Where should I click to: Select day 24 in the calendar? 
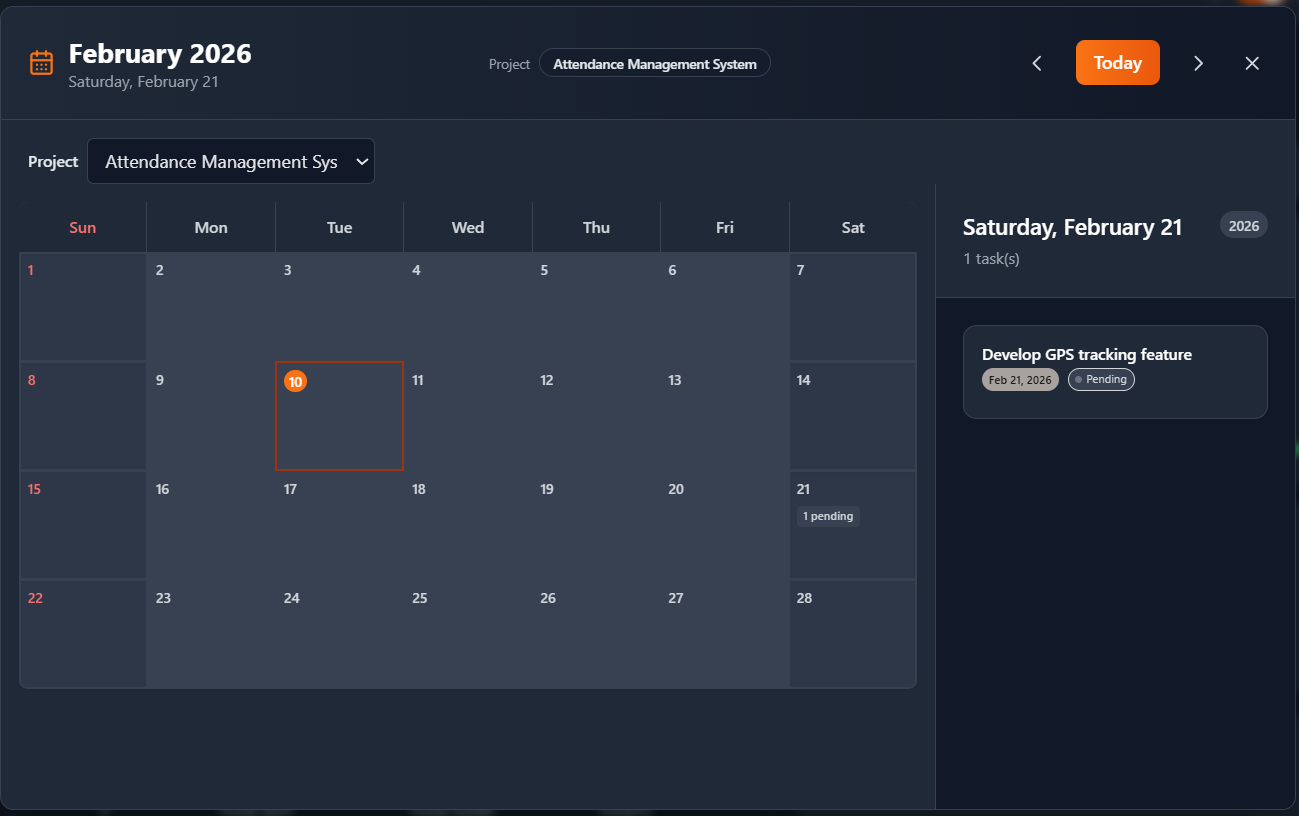point(339,633)
